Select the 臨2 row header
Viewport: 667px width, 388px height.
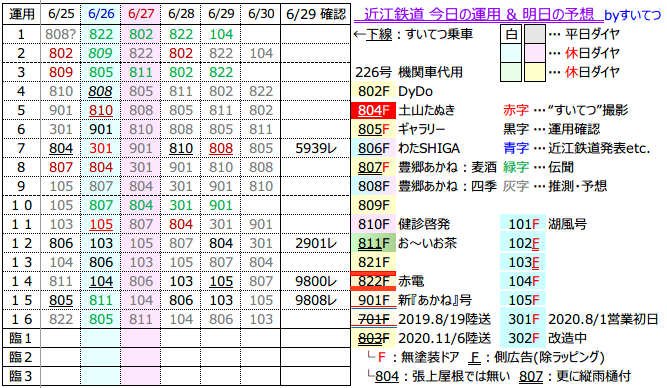[x=22, y=357]
